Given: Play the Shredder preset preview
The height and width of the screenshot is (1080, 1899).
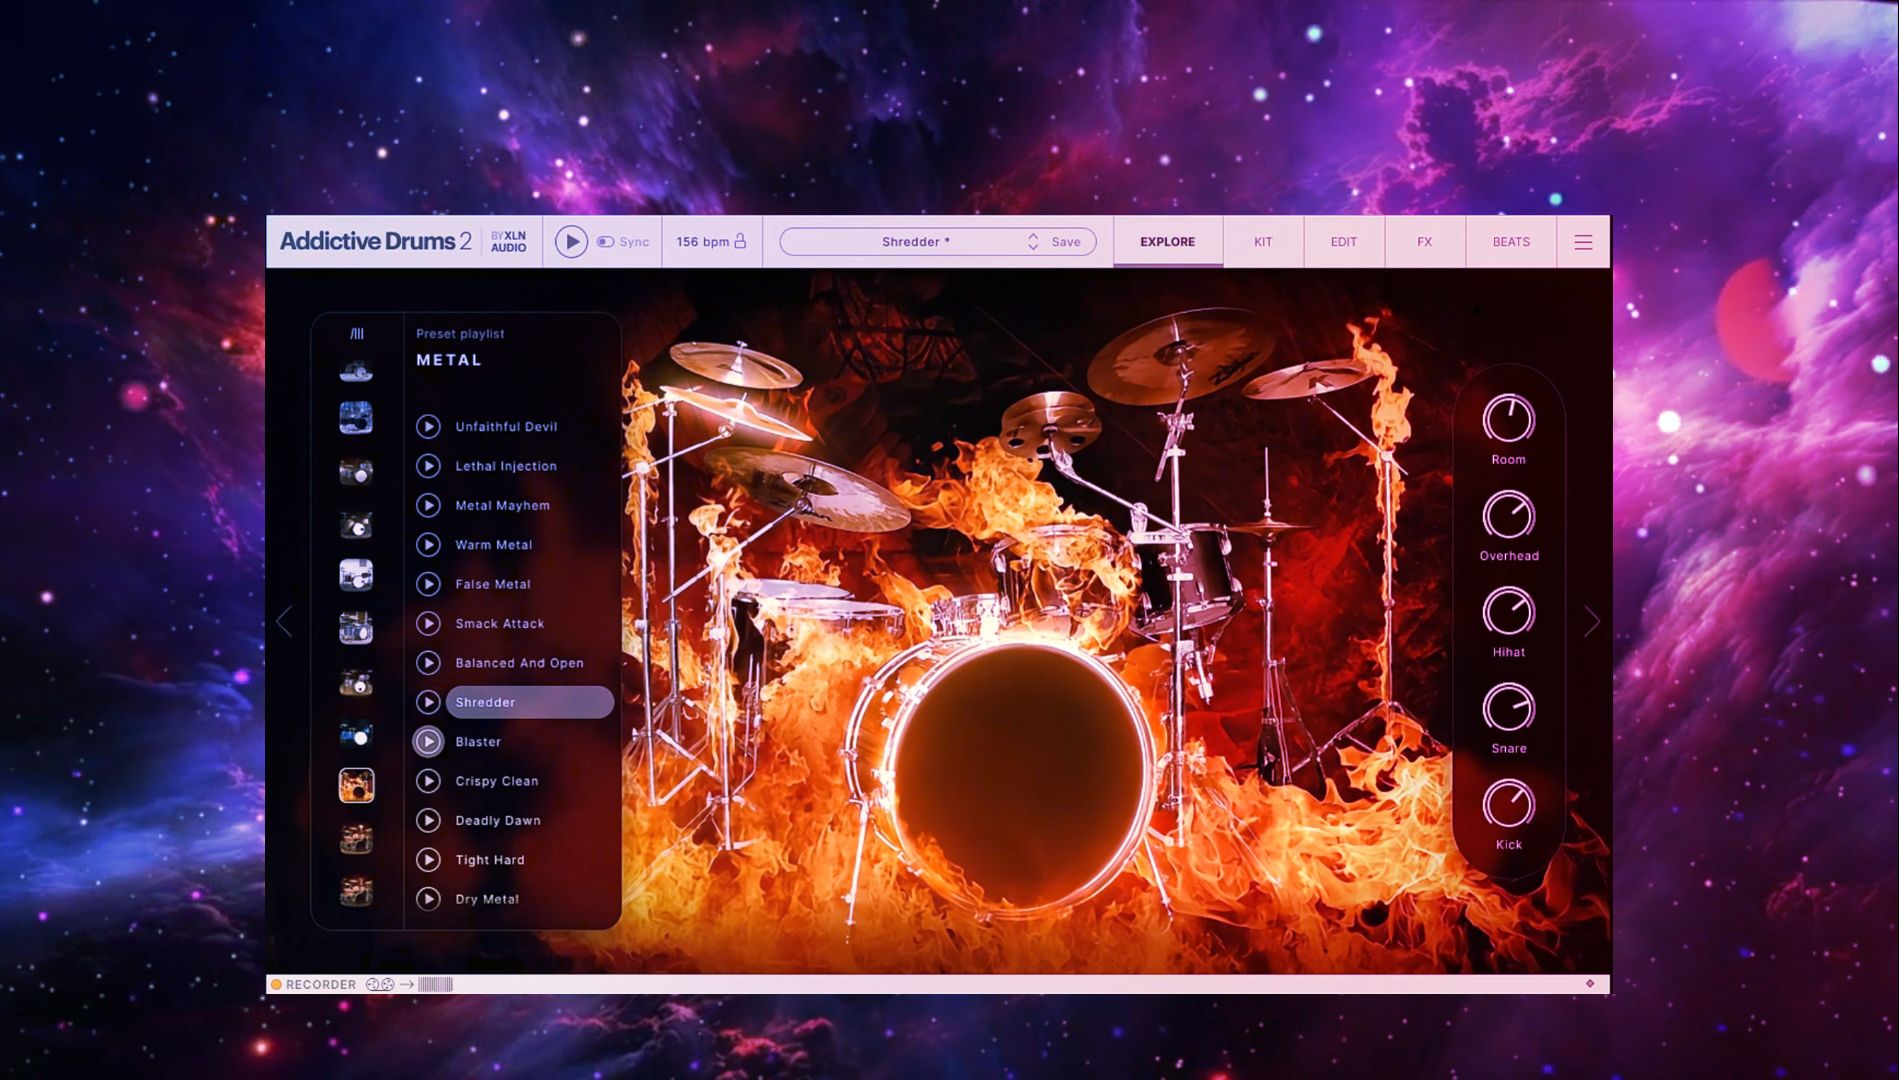Looking at the screenshot, I should pos(428,703).
